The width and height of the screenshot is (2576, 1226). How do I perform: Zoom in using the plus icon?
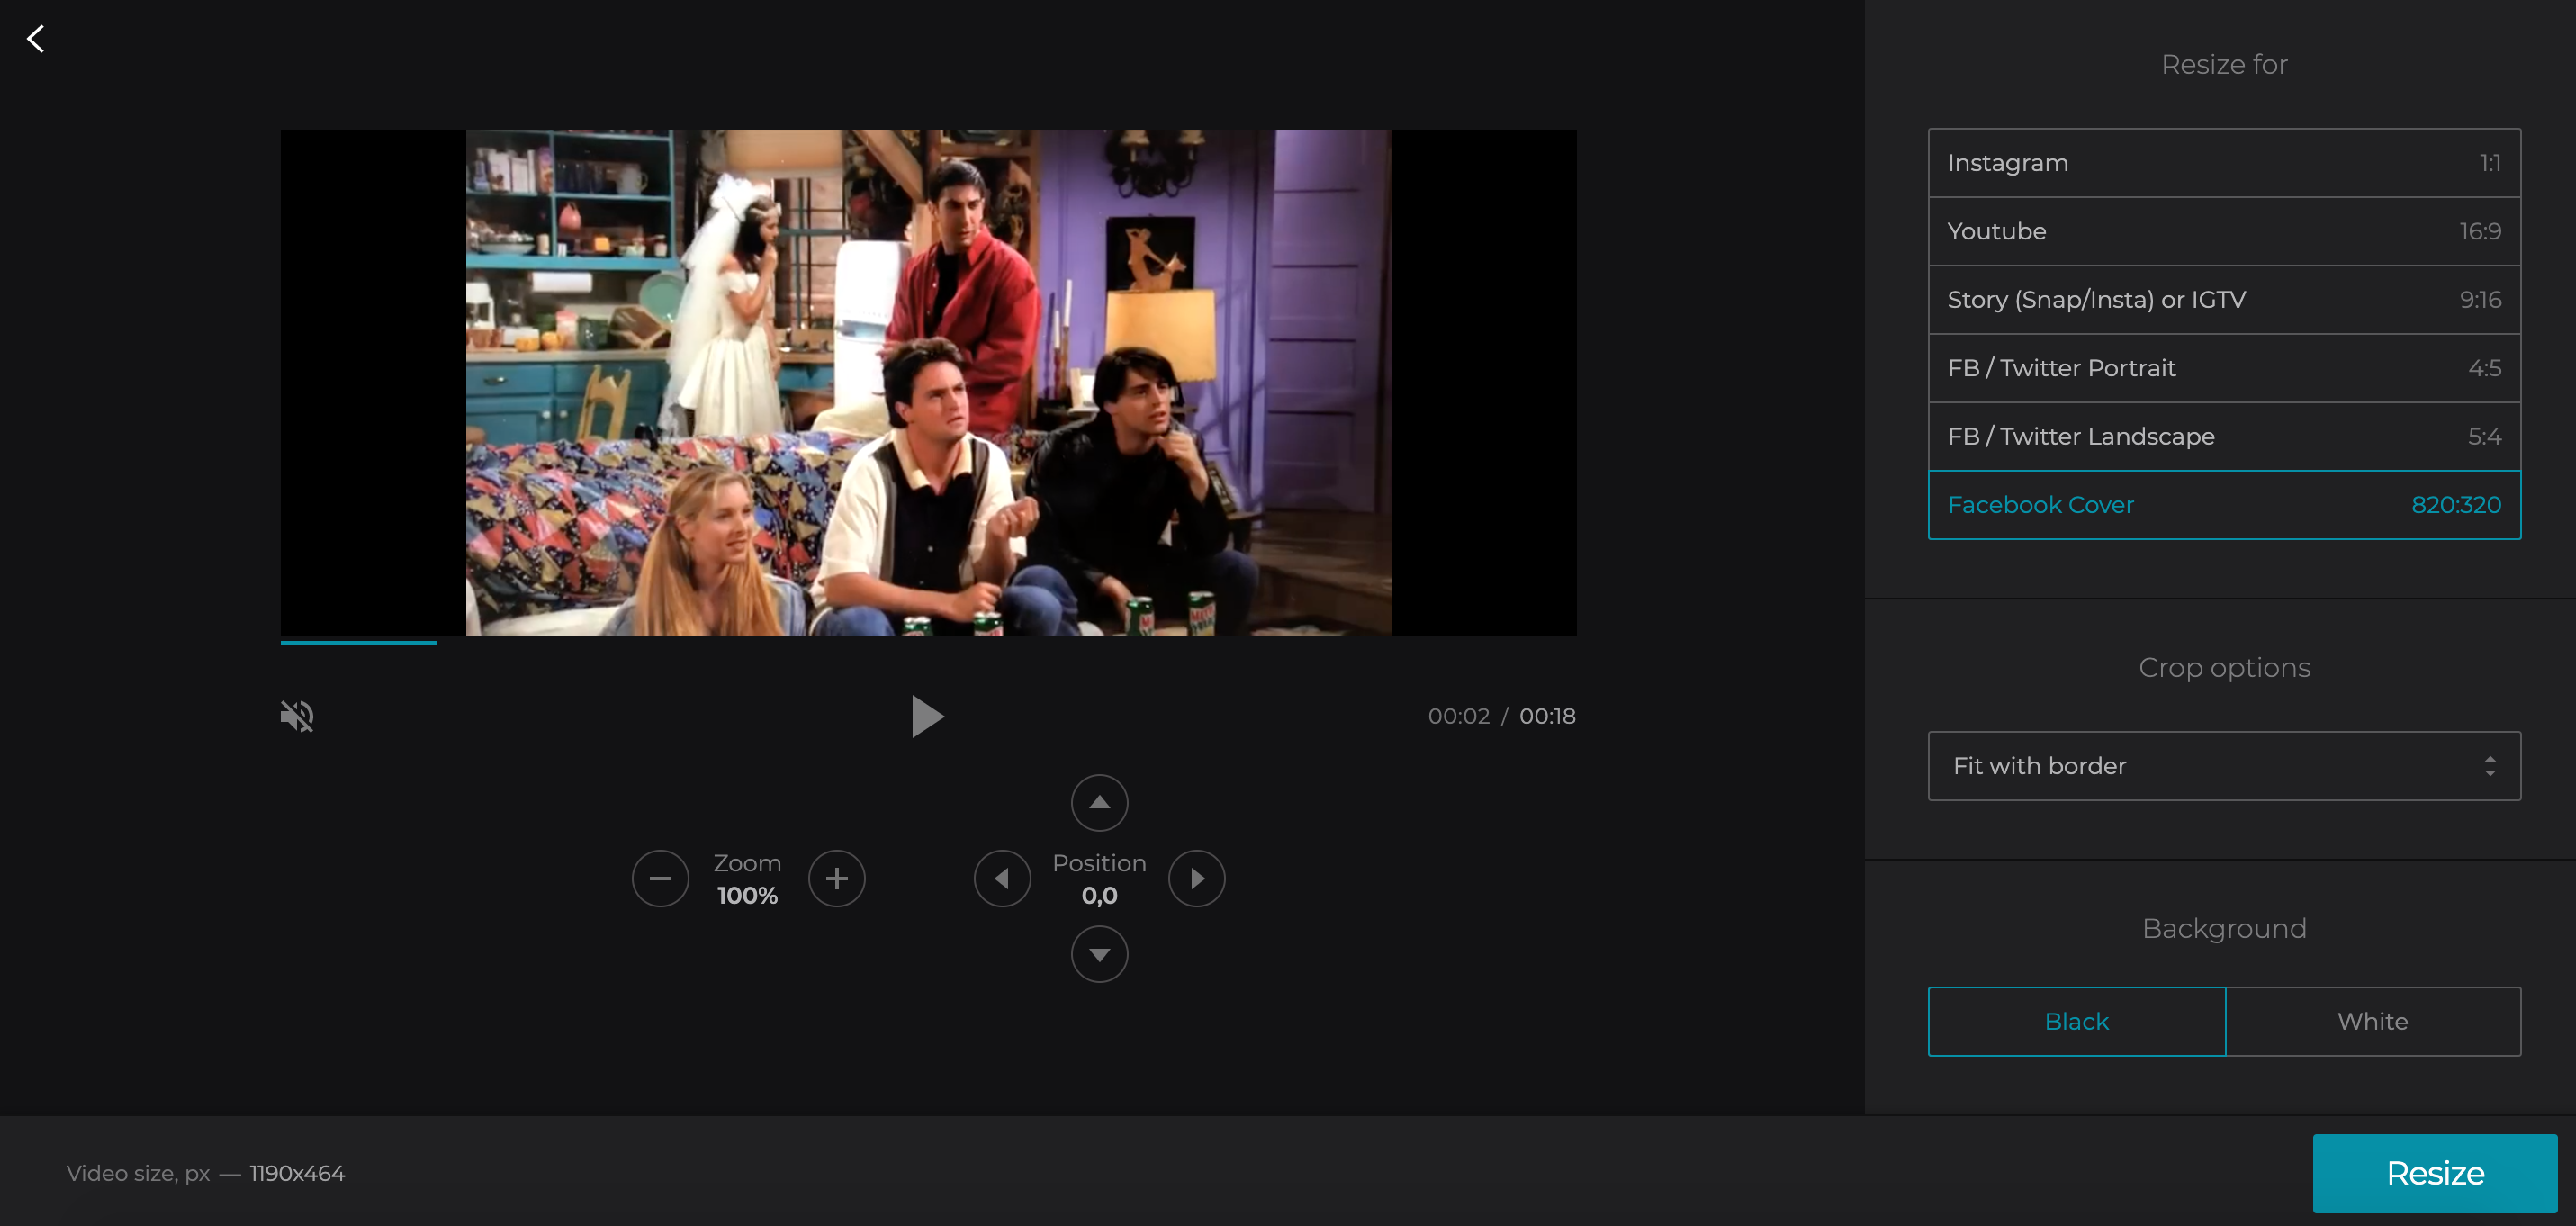(837, 878)
